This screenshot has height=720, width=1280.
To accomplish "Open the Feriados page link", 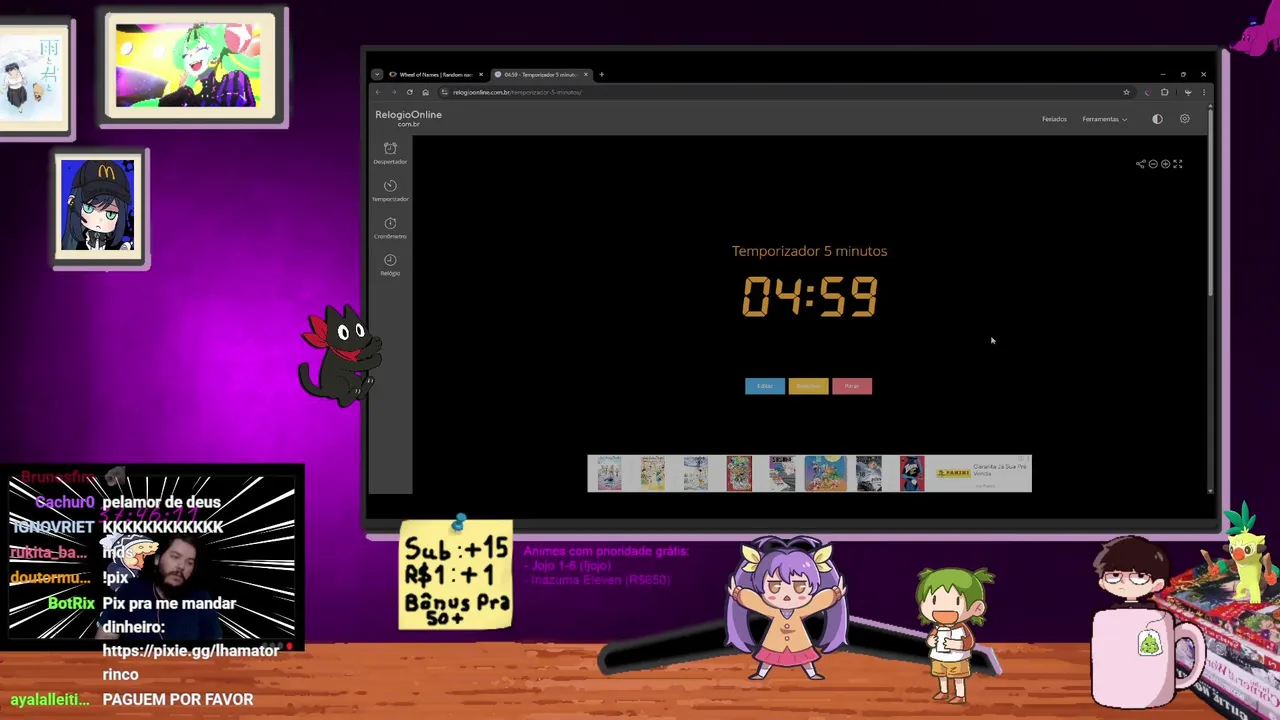I will [x=1054, y=119].
